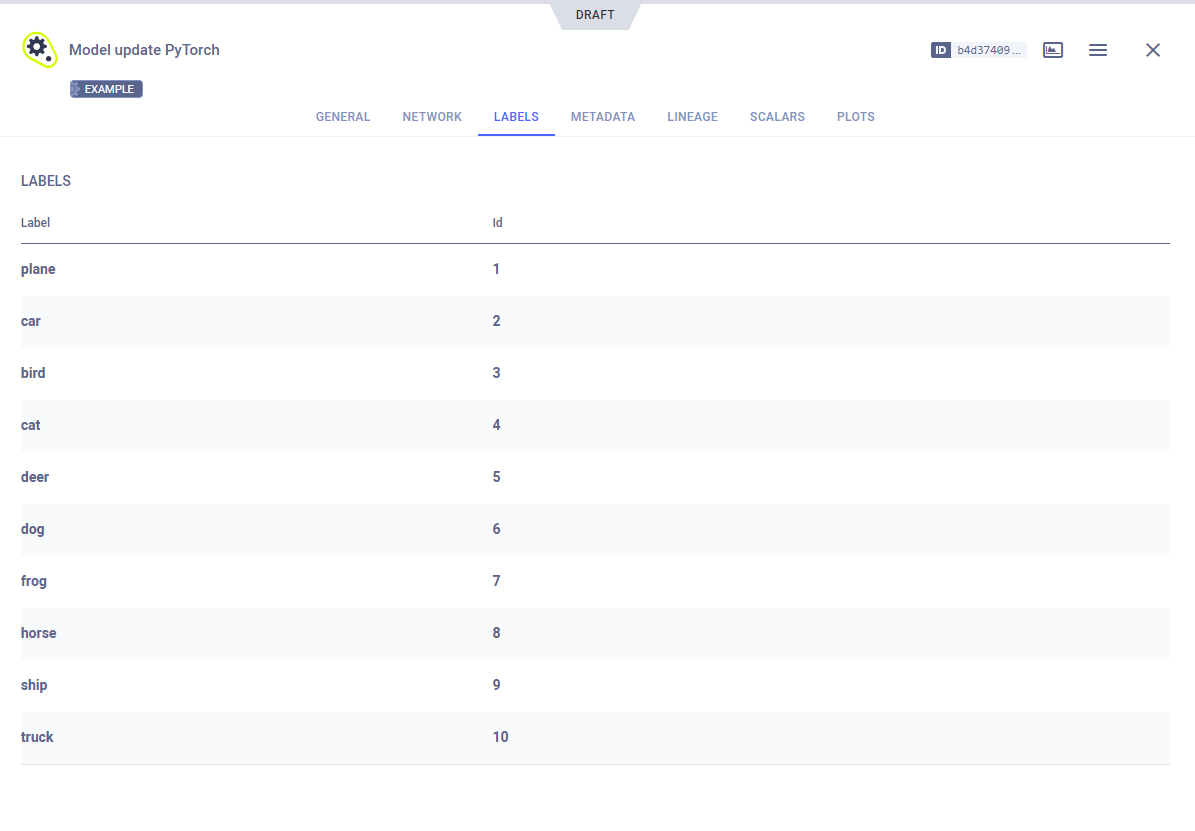
Task: Open the LINEAGE tab
Action: point(692,117)
